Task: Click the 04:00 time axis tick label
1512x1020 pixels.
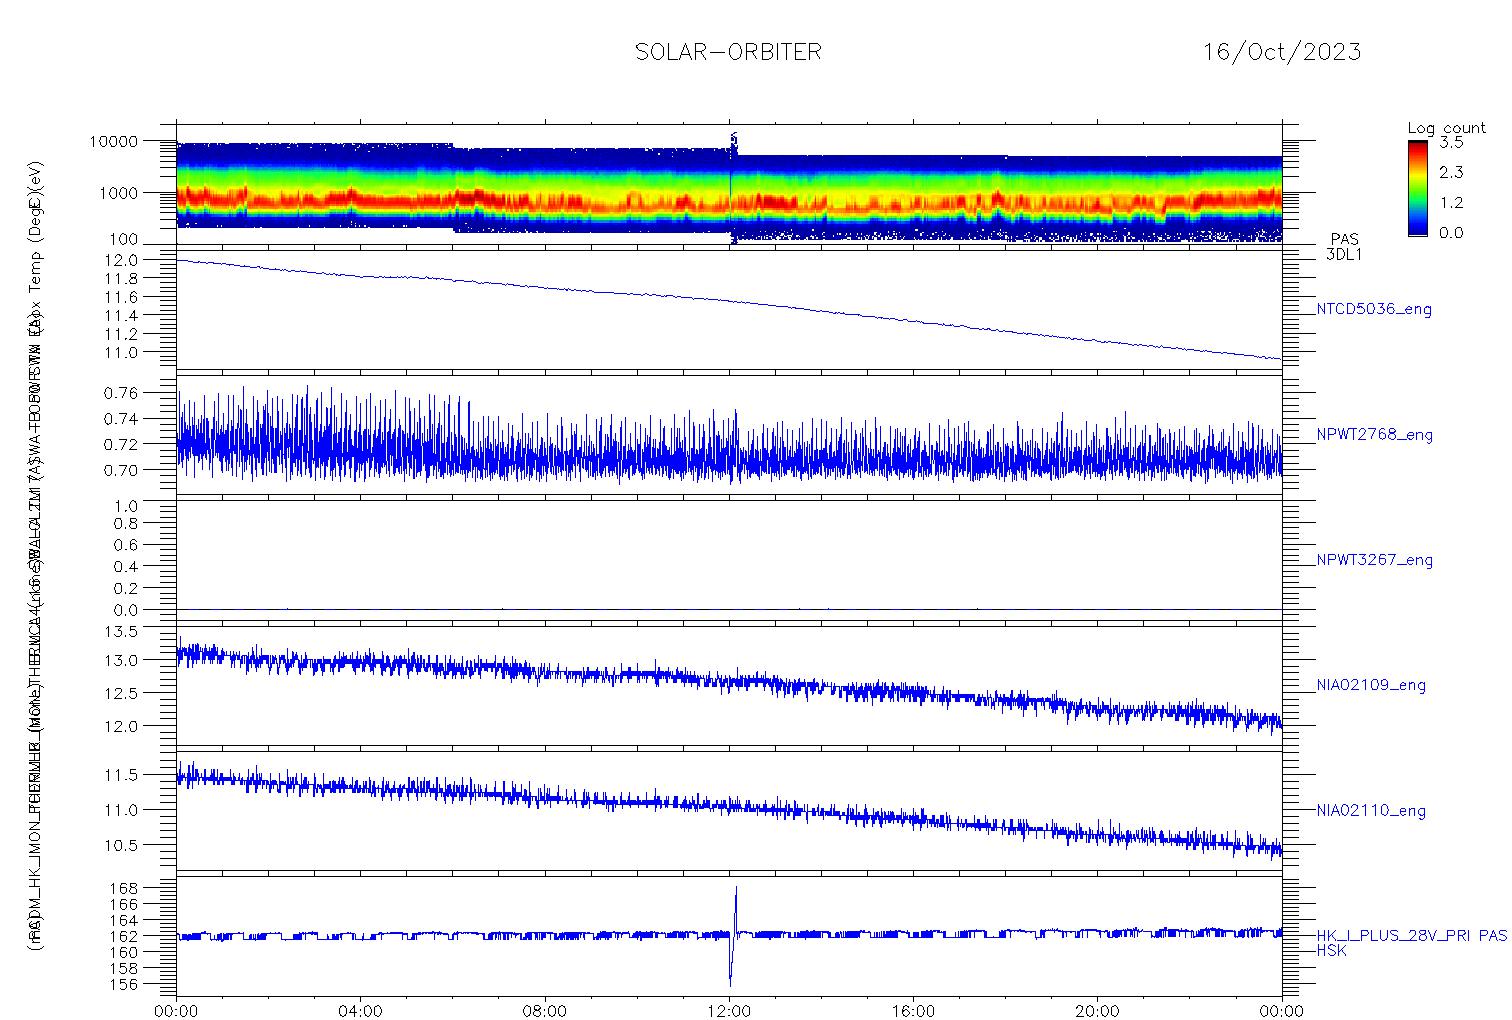Action: [x=360, y=1011]
